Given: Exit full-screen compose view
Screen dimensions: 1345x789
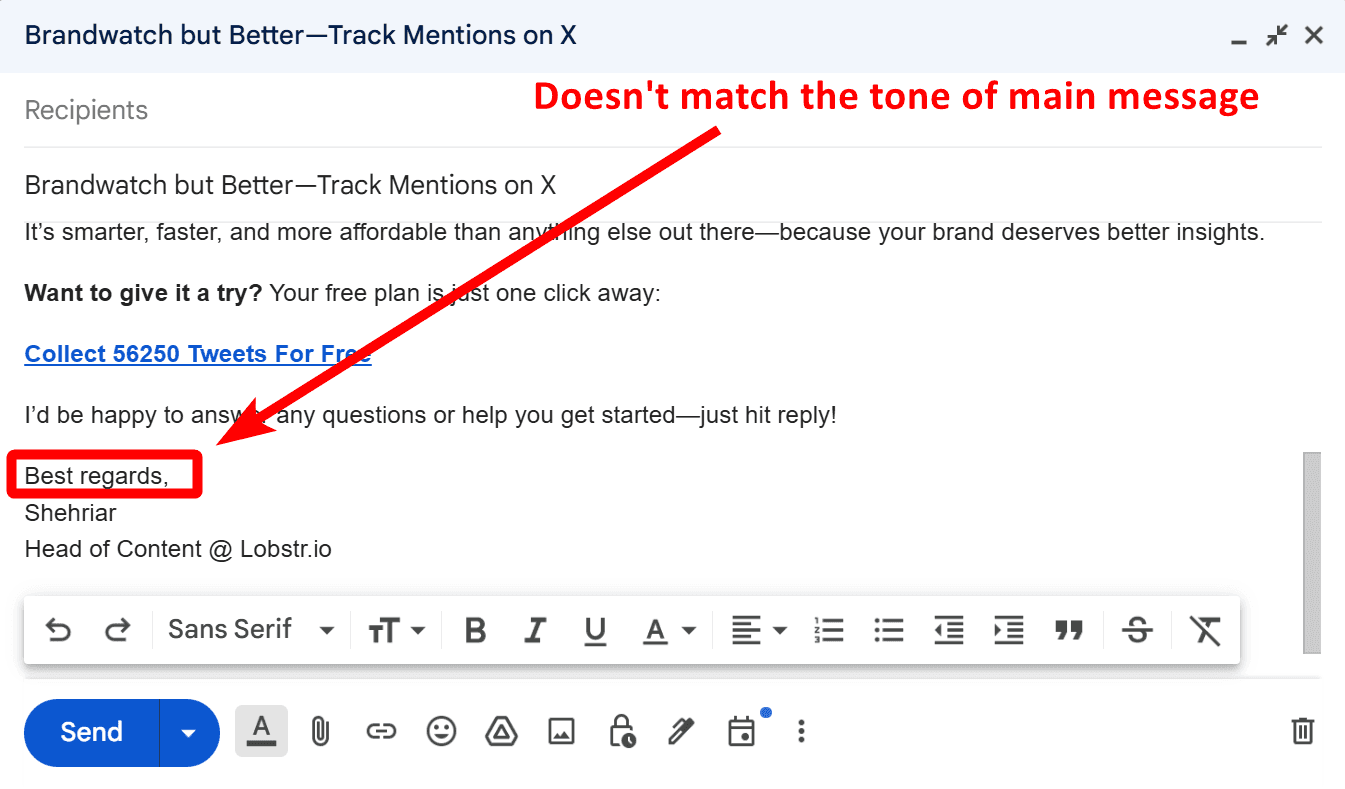Looking at the screenshot, I should click(x=1277, y=36).
